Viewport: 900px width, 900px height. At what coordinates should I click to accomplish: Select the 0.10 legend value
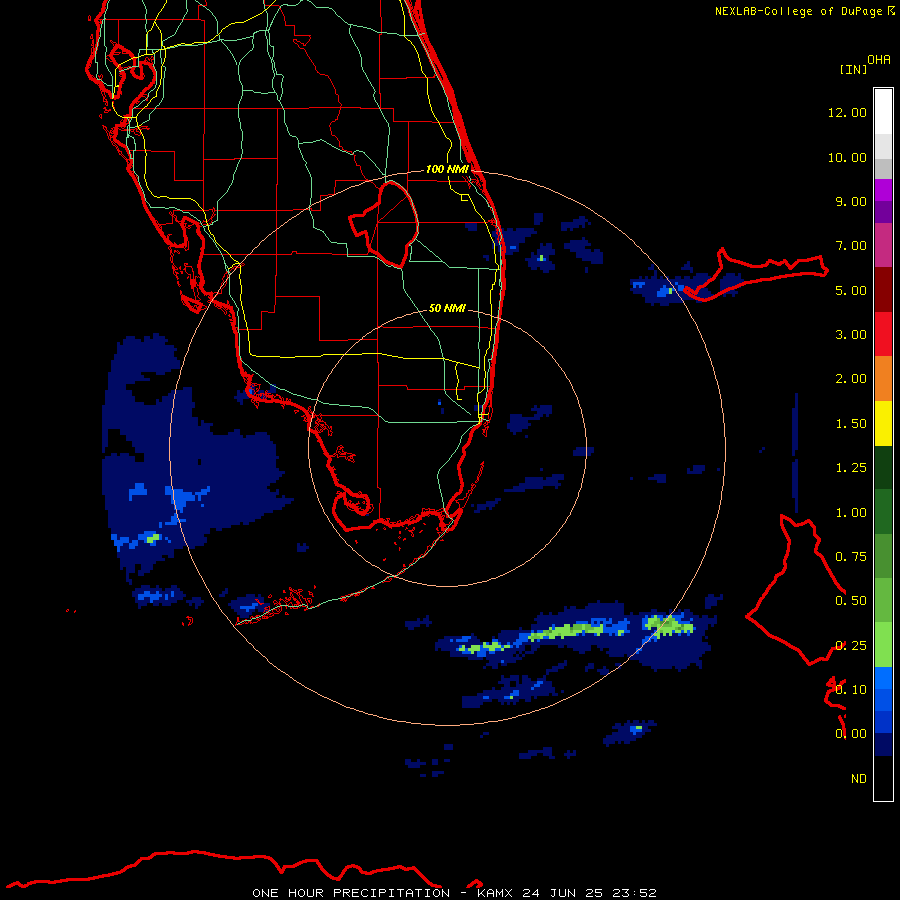point(851,690)
